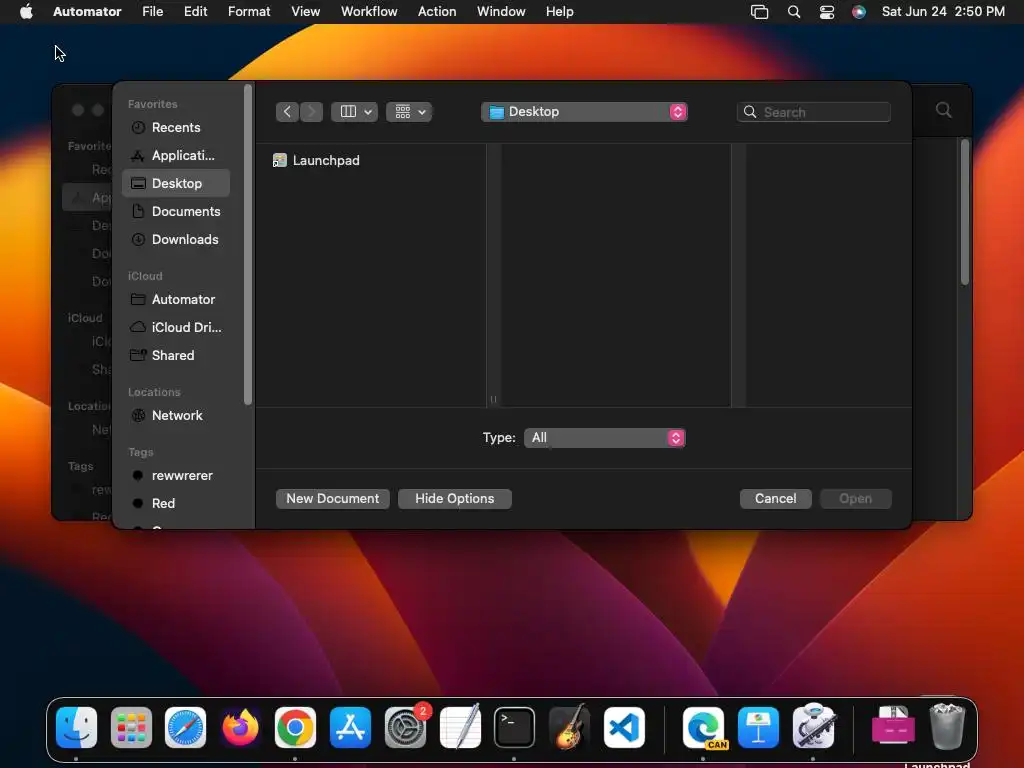The image size is (1024, 768).
Task: Open System Settings in the Dock
Action: (406, 727)
